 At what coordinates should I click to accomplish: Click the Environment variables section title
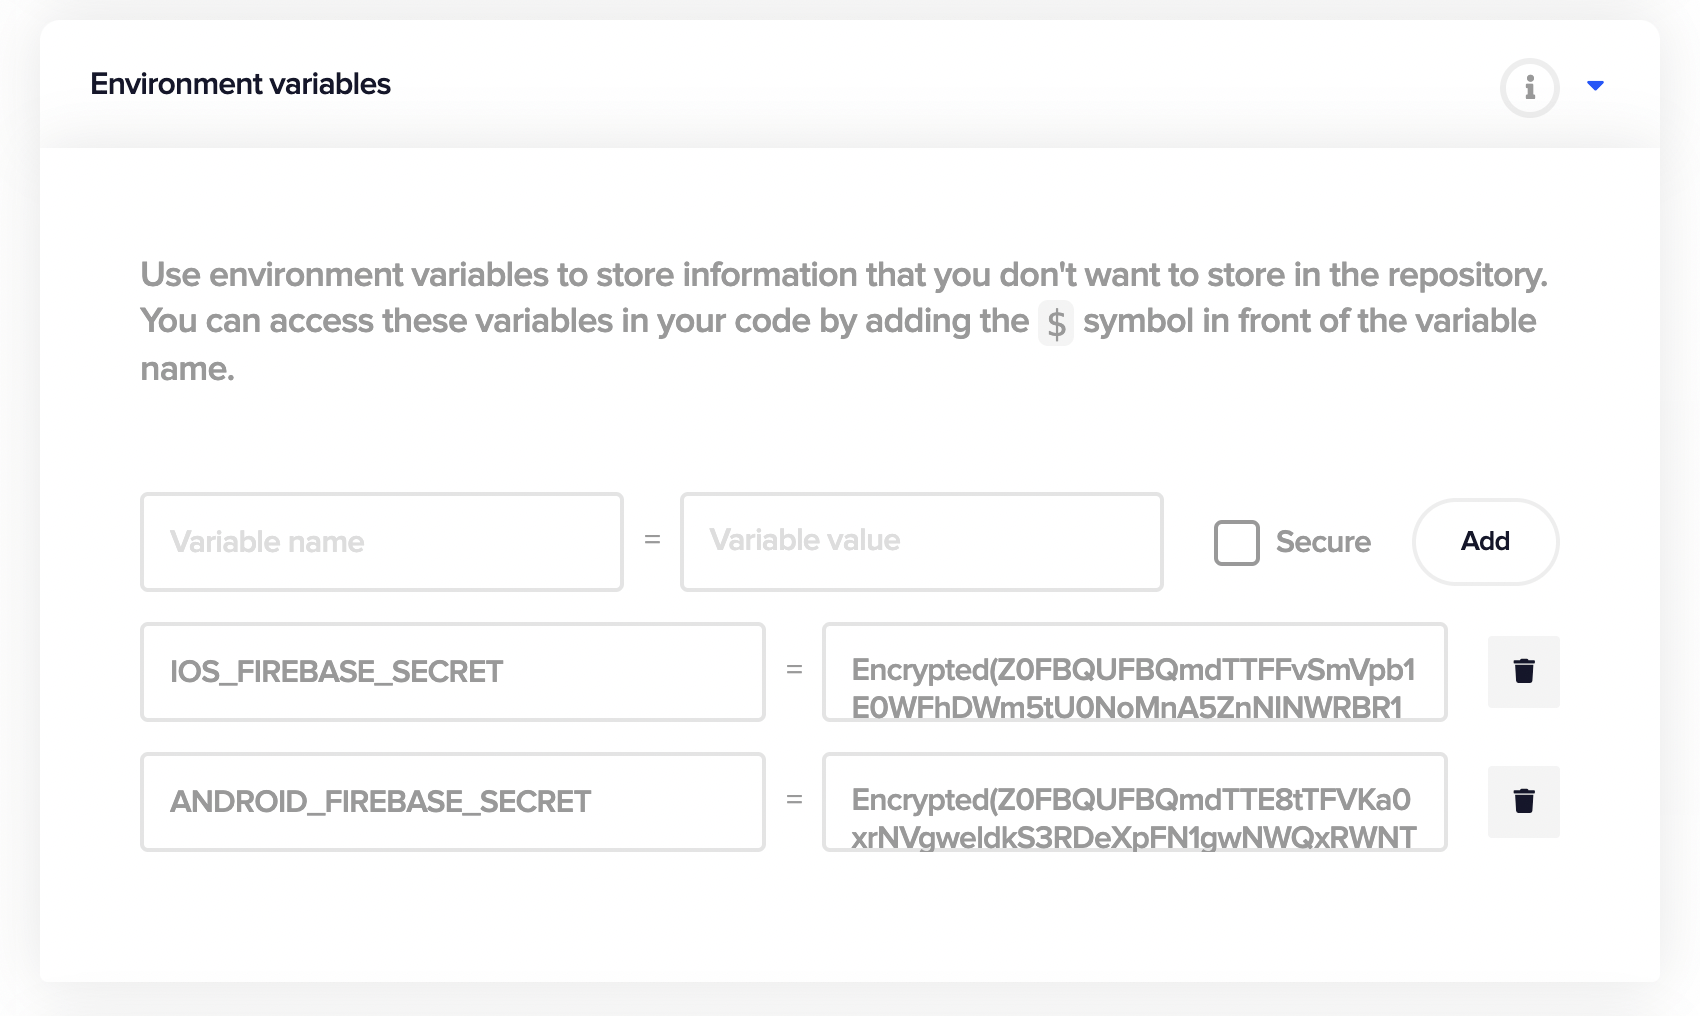pos(240,84)
